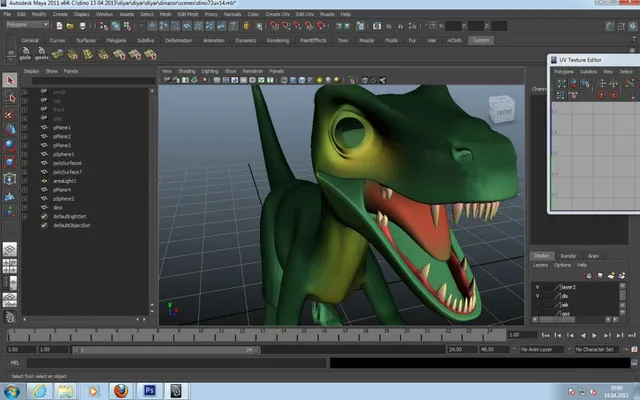The width and height of the screenshot is (640, 400).
Task: Open the No Character Set dropdown
Action: pyautogui.click(x=598, y=349)
